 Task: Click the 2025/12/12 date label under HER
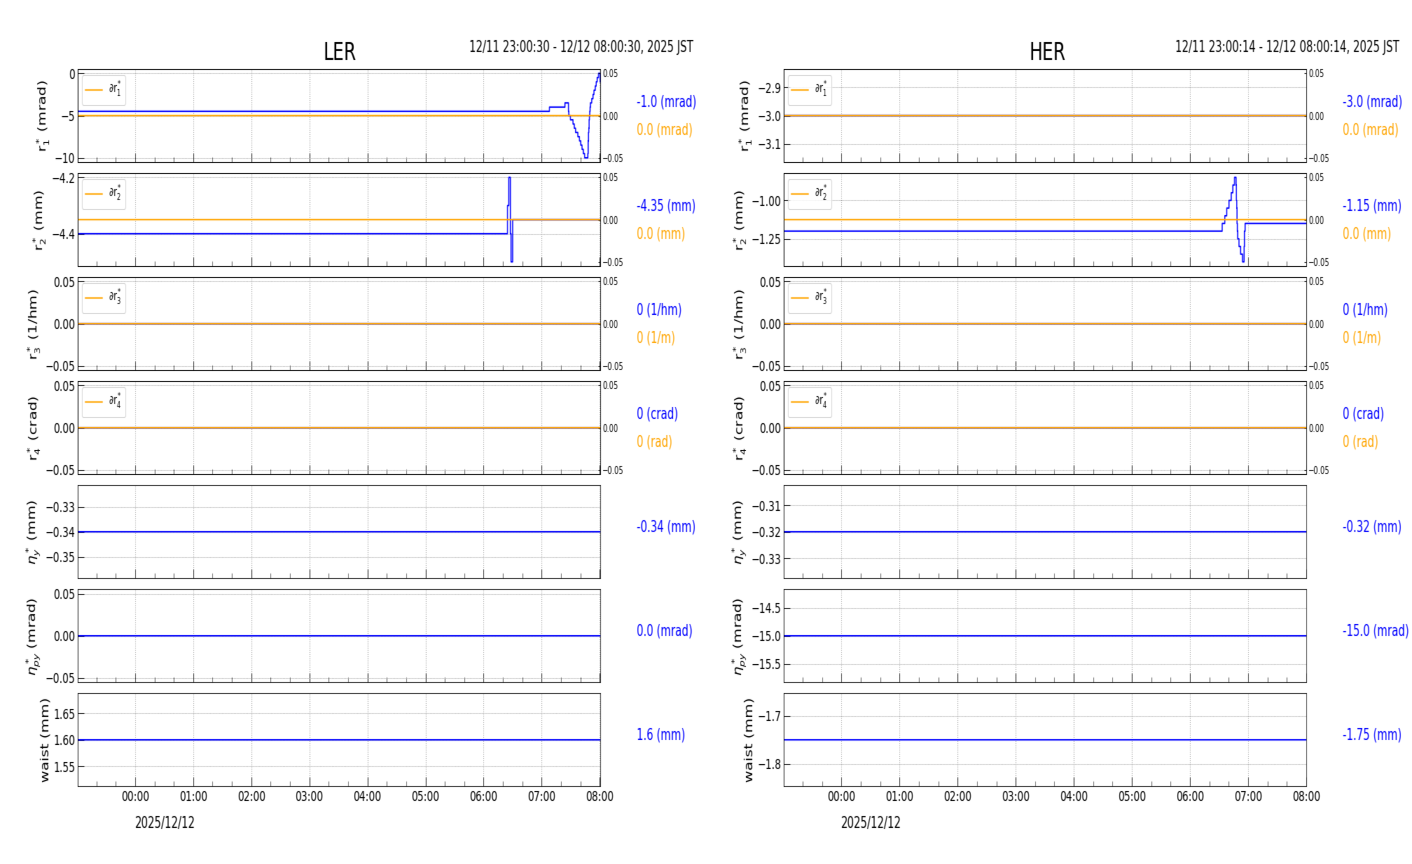(871, 823)
